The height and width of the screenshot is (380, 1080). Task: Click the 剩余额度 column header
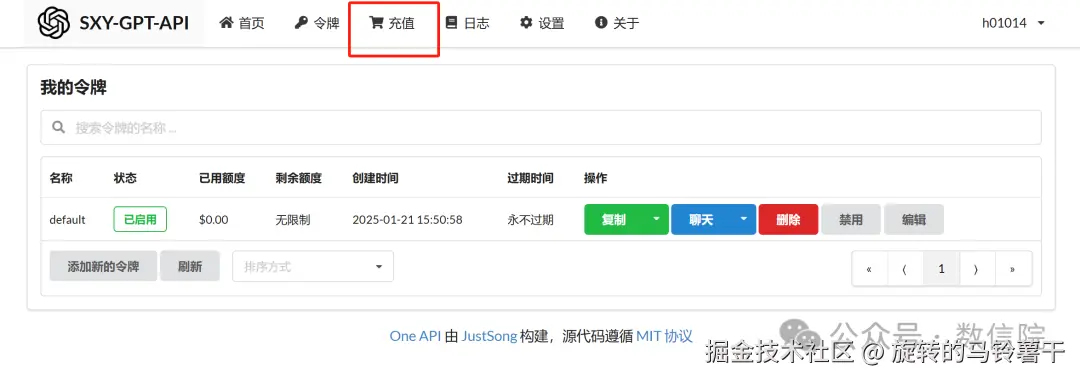(298, 178)
